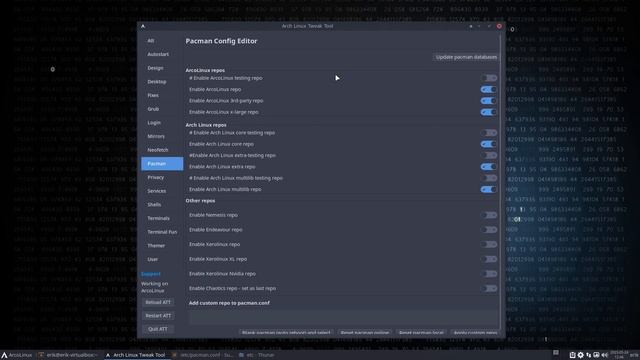
Task: Click the Support link in sidebar
Action: tap(151, 274)
